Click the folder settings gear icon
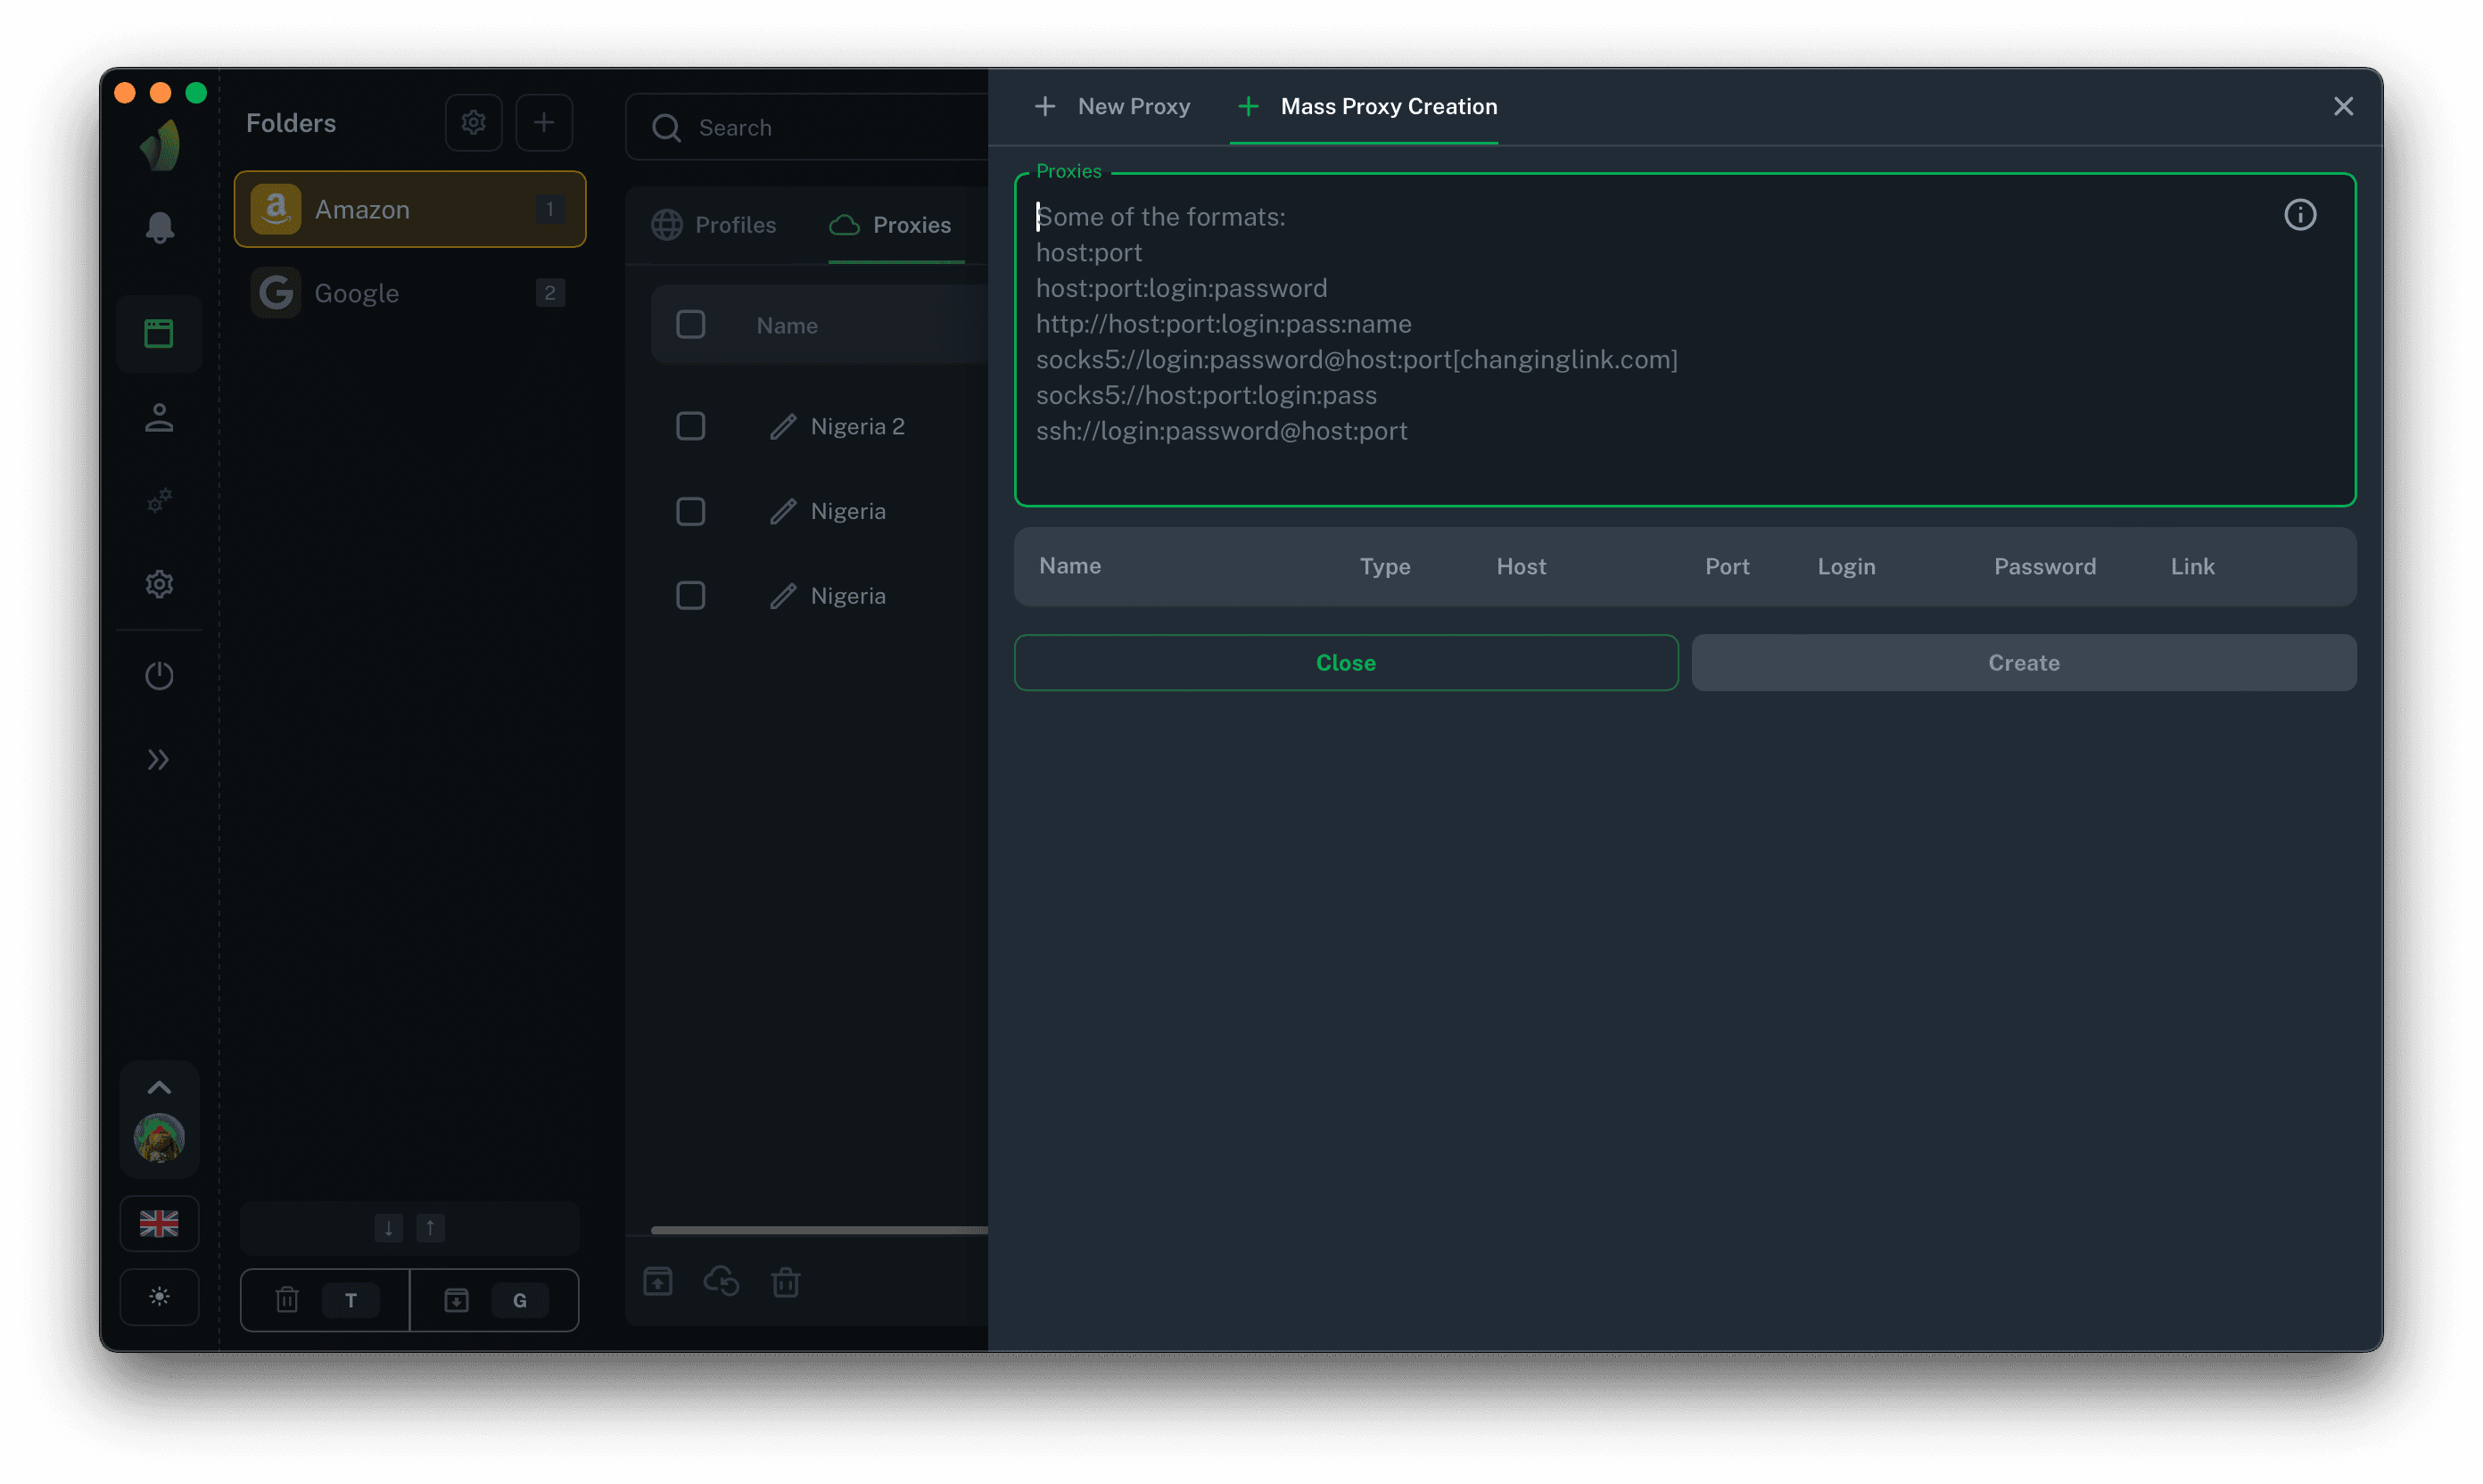This screenshot has width=2483, height=1484. tap(473, 123)
